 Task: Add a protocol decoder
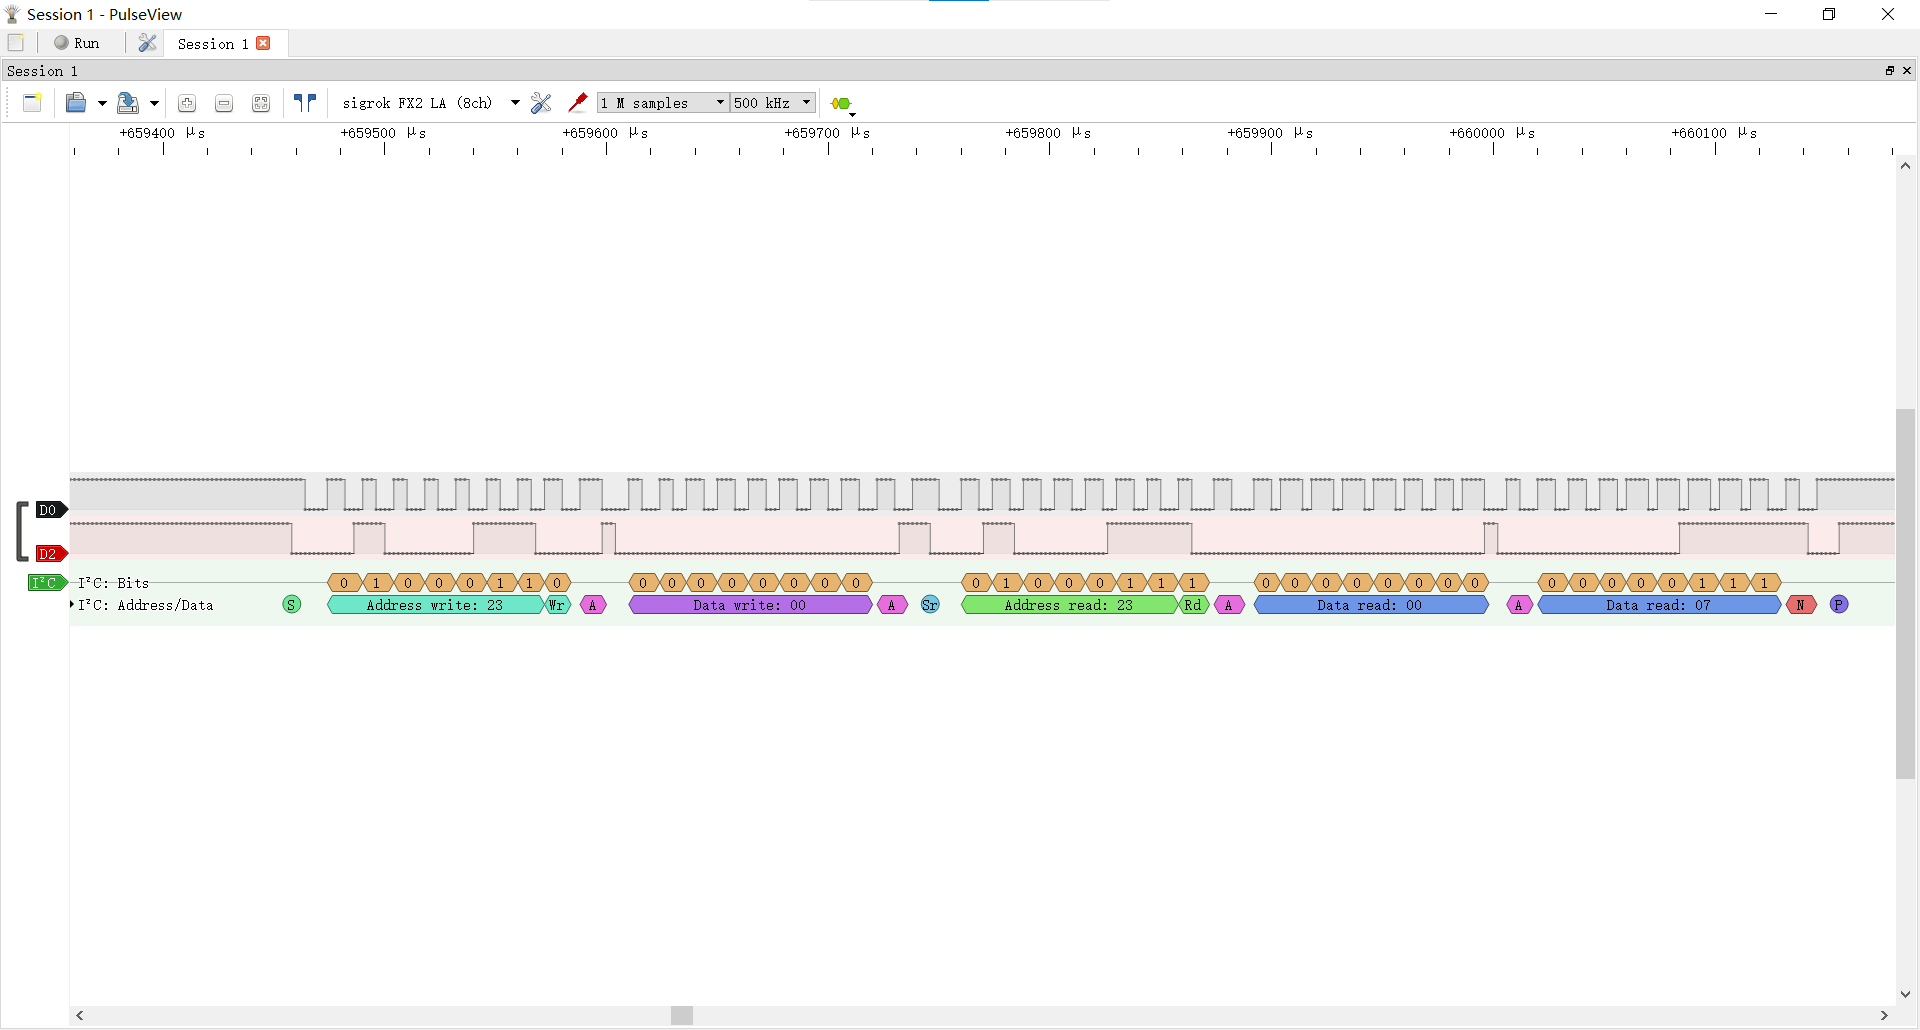coord(842,104)
